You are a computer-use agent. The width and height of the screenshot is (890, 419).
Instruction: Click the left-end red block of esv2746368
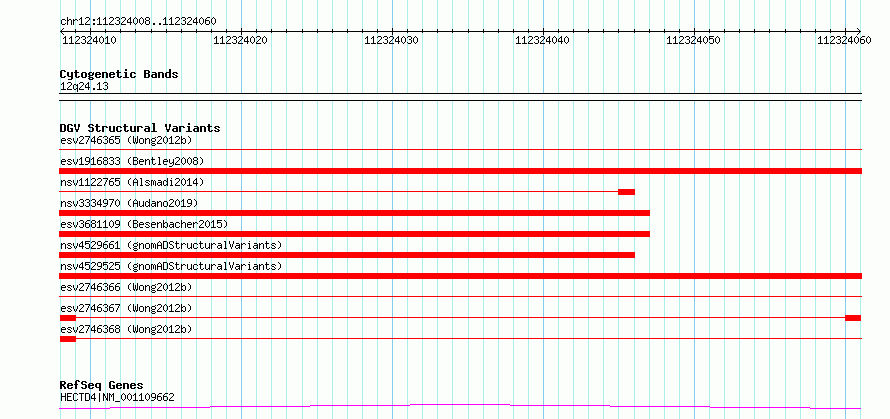coord(68,339)
